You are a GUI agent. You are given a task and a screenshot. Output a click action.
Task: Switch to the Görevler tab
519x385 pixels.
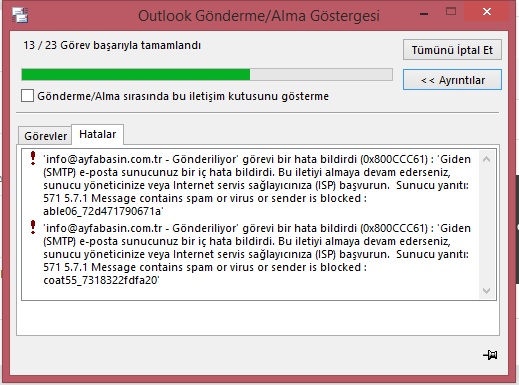click(x=45, y=136)
